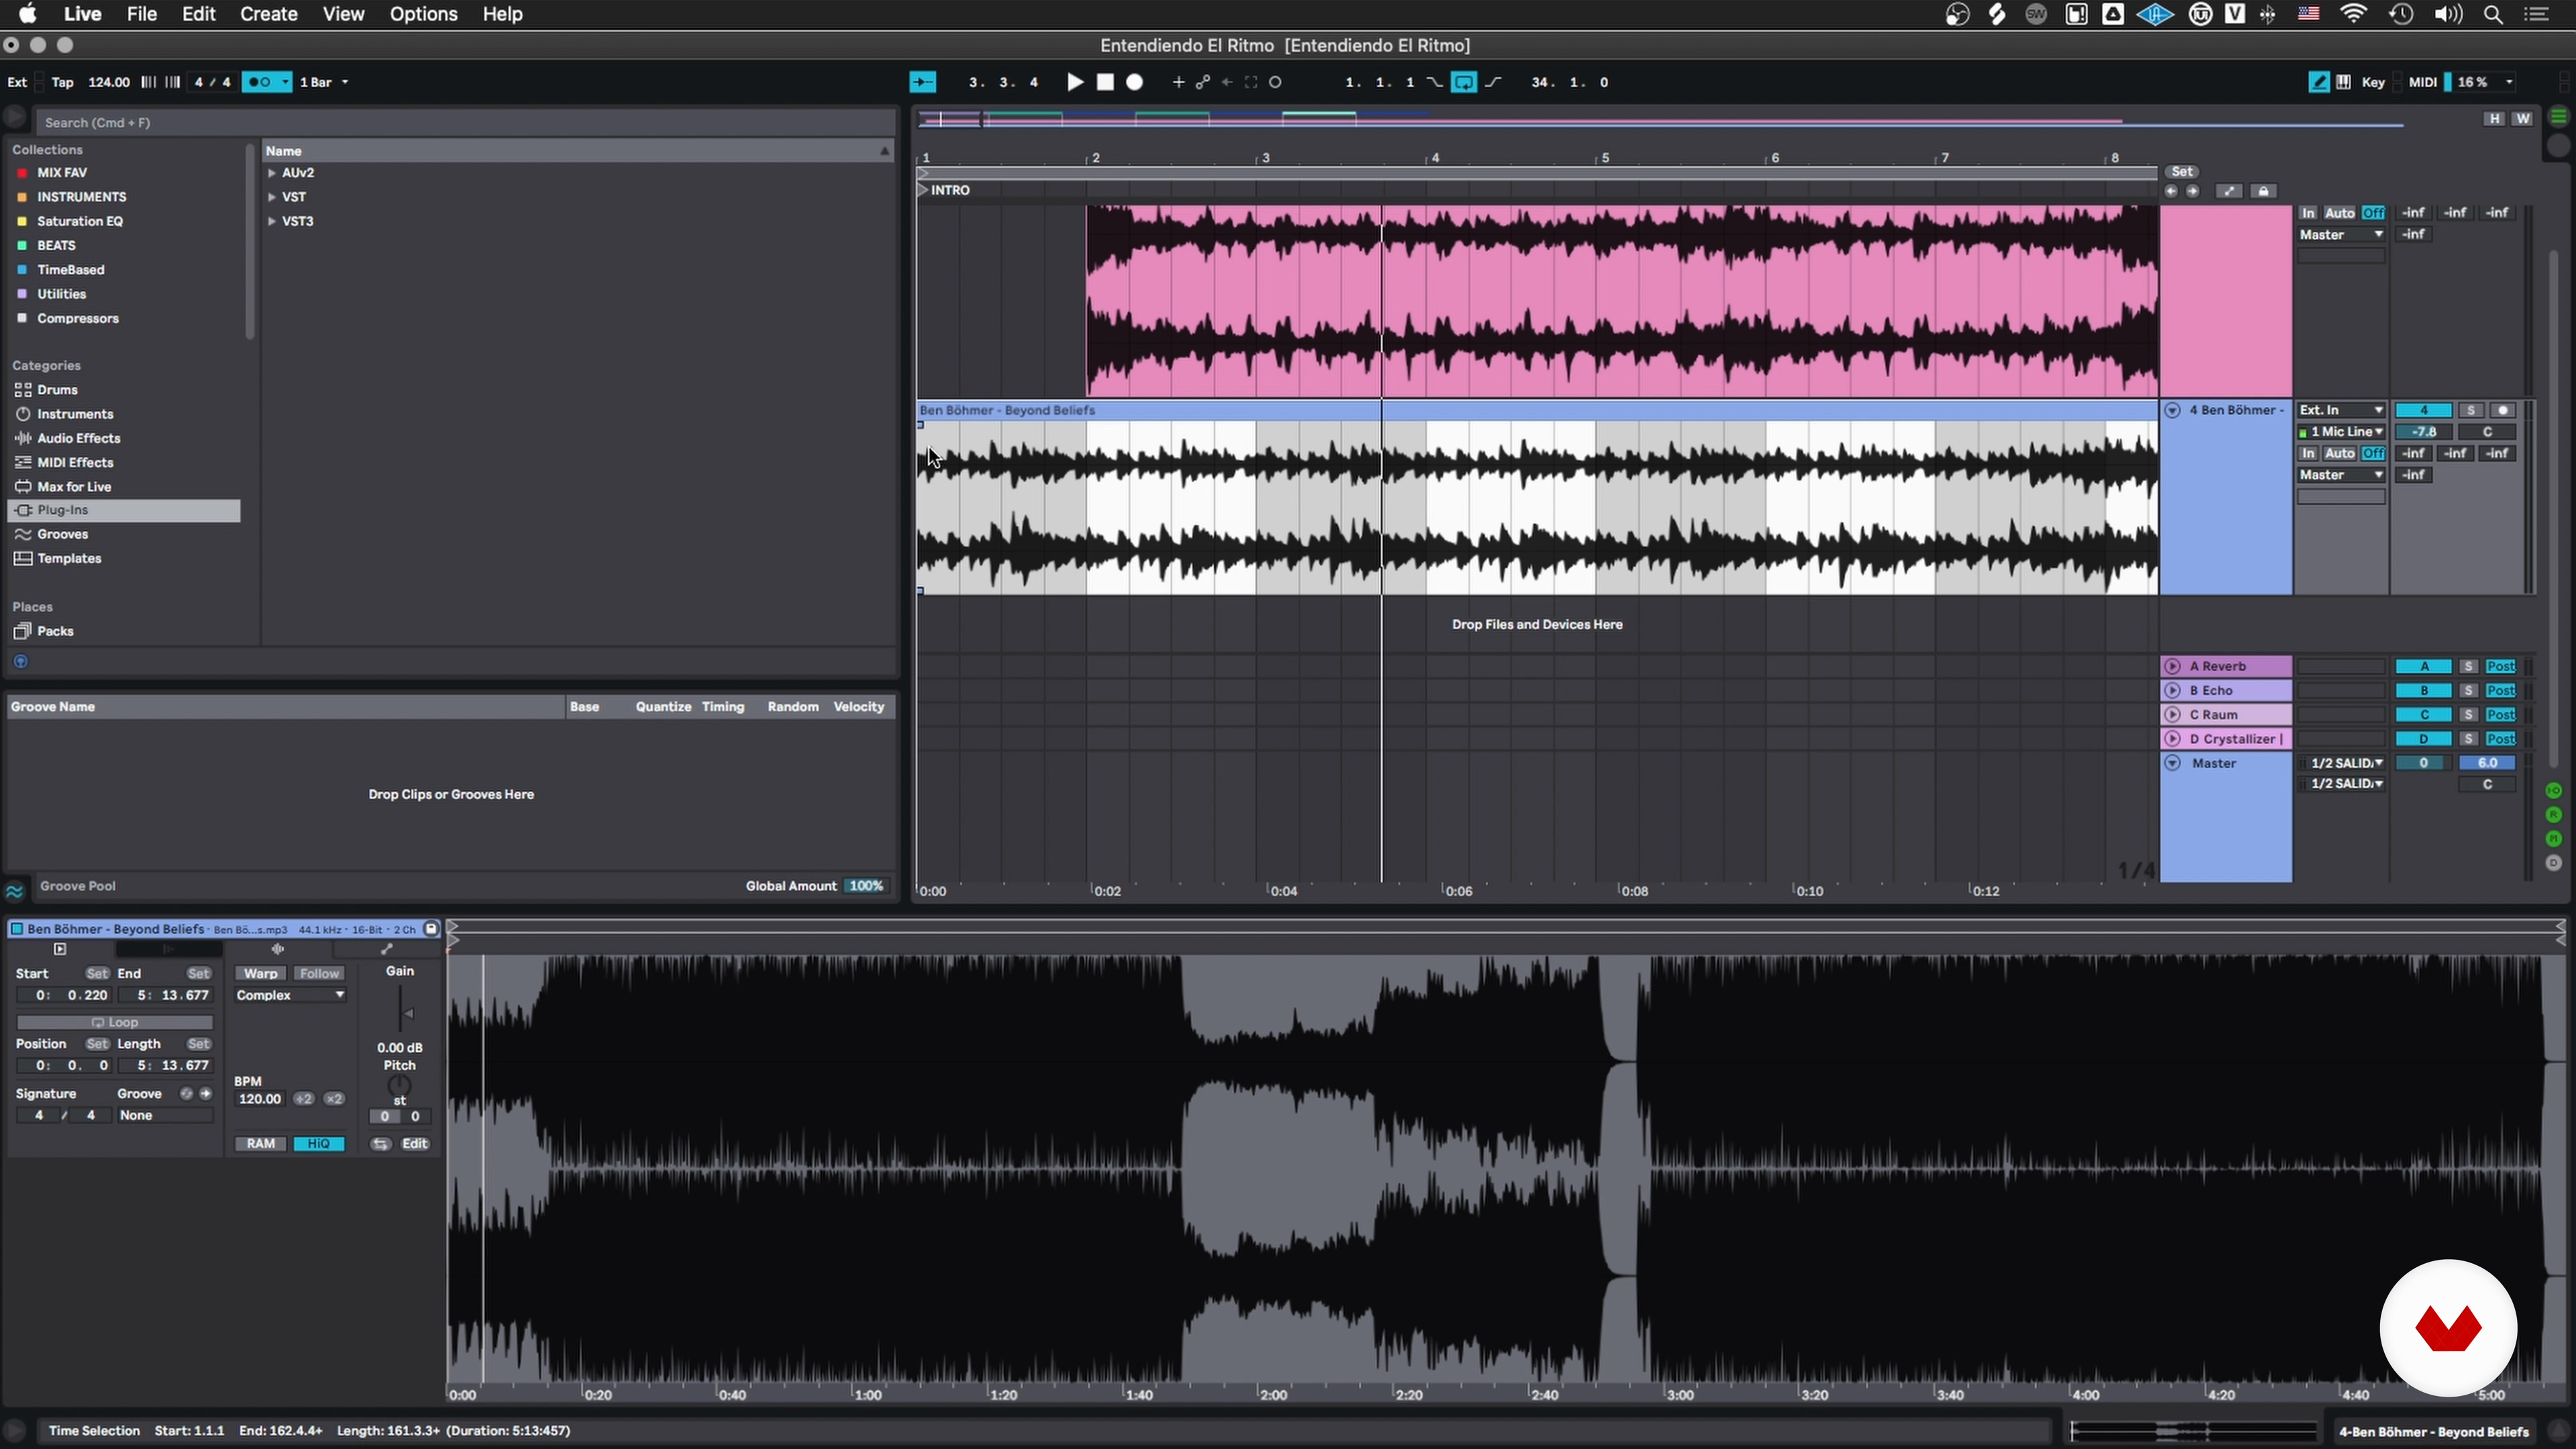Toggle Lock Envelopes padlock icon
2576x1449 pixels.
point(2264,191)
